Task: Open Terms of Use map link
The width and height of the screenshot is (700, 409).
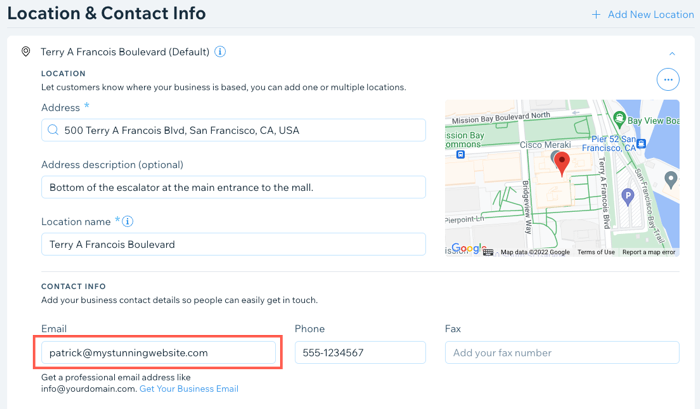Action: point(596,252)
